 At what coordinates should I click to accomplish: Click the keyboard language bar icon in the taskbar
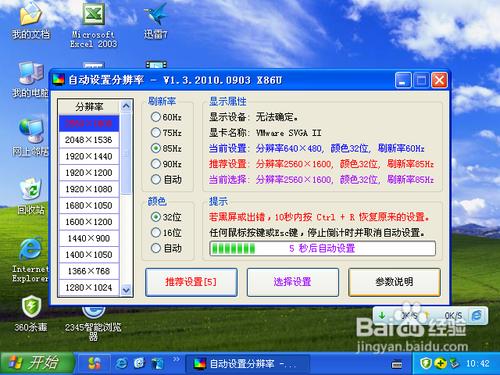(397, 365)
